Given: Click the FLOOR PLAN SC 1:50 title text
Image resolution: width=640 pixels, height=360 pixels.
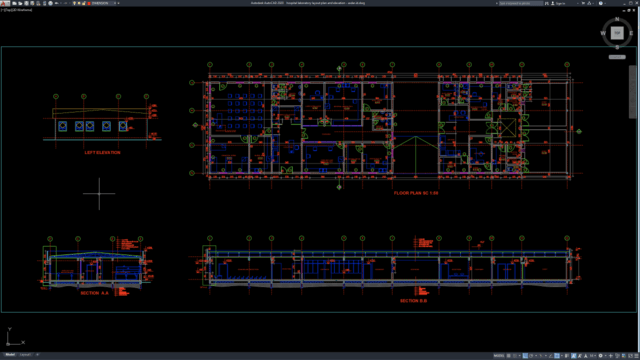Looking at the screenshot, I should coord(416,193).
